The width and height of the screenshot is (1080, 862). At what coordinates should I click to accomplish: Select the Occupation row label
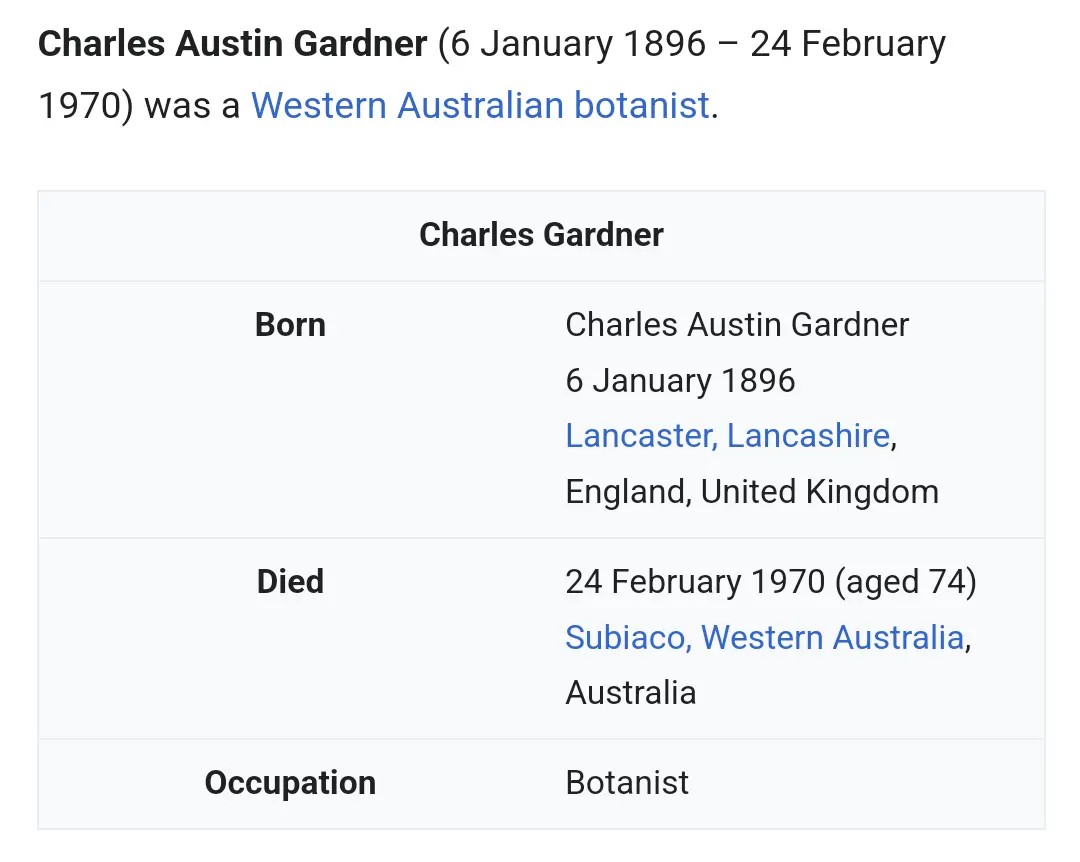(x=290, y=783)
